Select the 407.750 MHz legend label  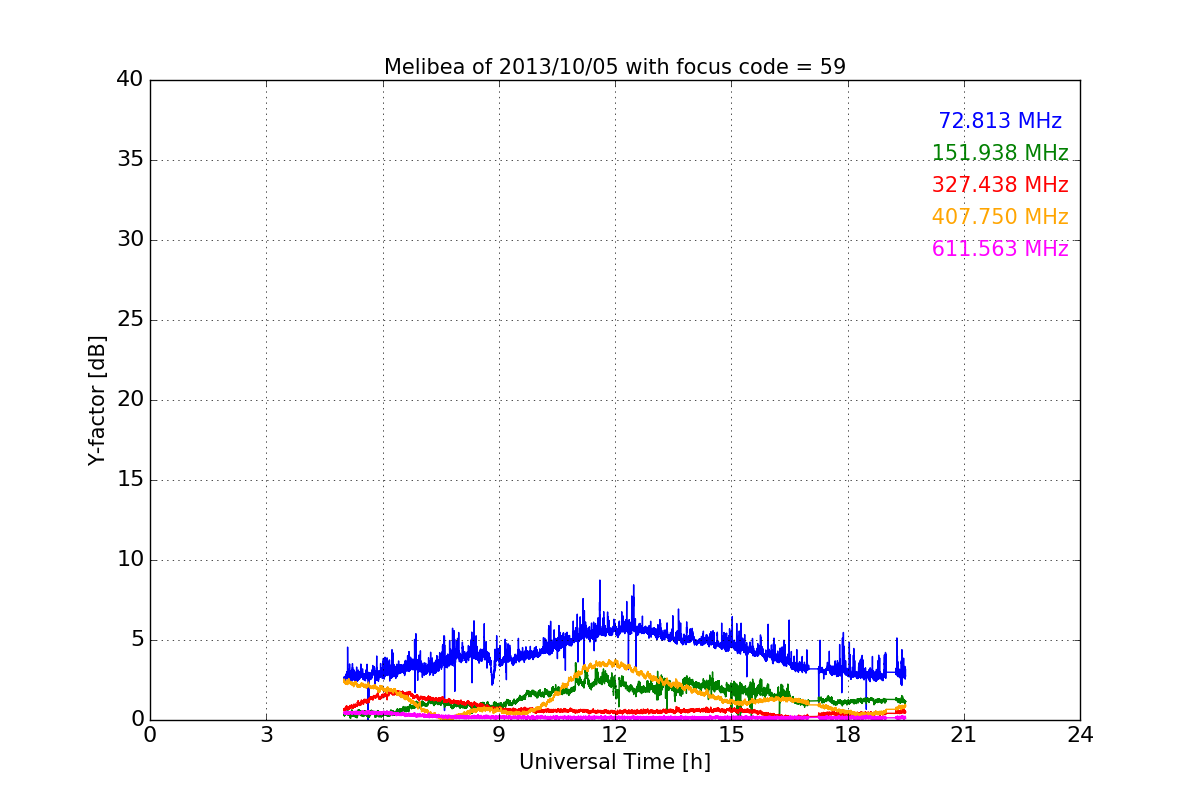point(1000,217)
